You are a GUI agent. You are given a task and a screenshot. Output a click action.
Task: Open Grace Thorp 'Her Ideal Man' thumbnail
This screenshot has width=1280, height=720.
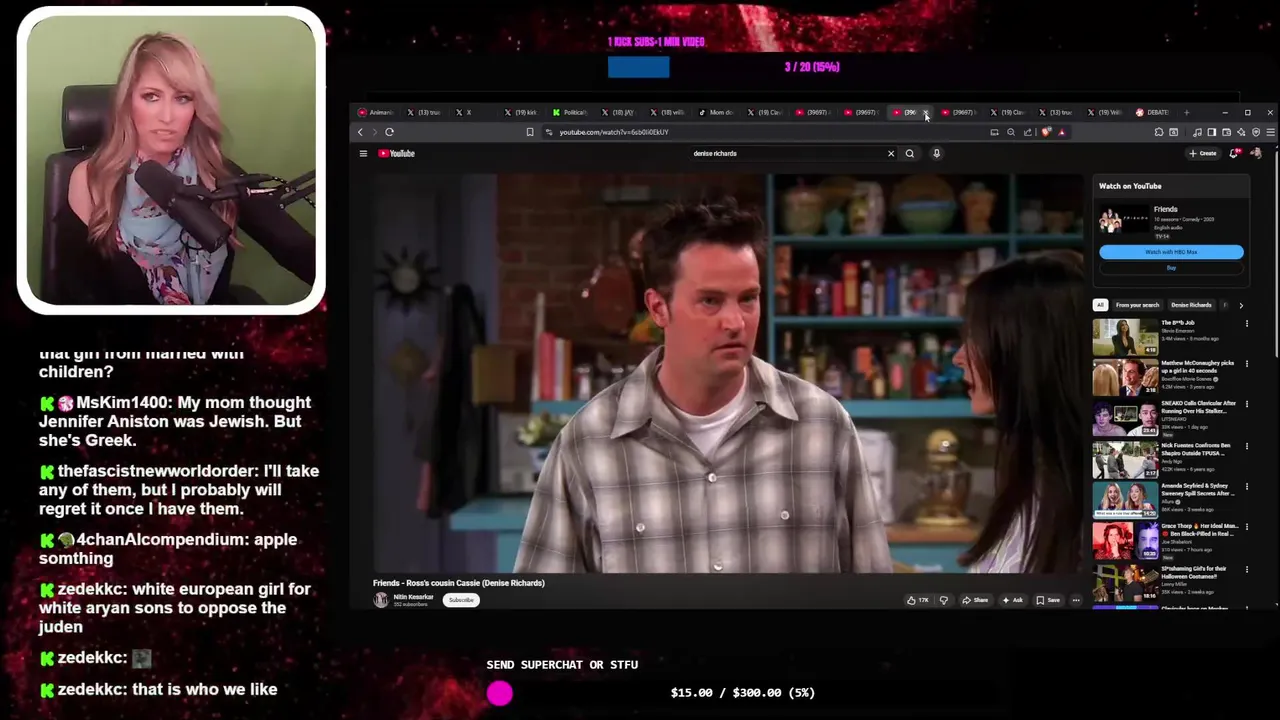click(1125, 542)
